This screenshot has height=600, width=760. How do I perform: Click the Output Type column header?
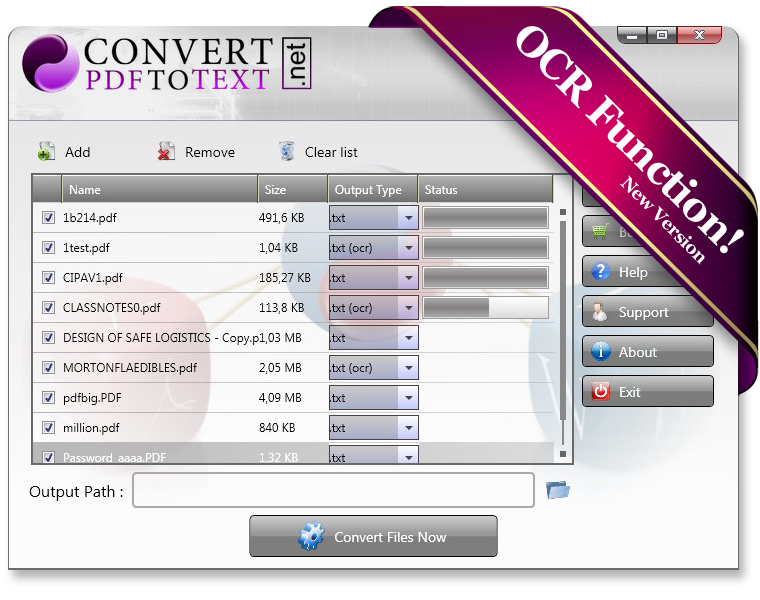tap(373, 189)
